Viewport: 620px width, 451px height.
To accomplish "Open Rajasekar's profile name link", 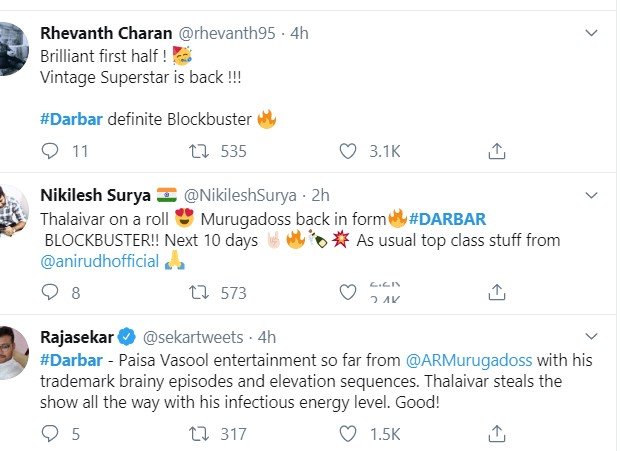I will tap(80, 335).
